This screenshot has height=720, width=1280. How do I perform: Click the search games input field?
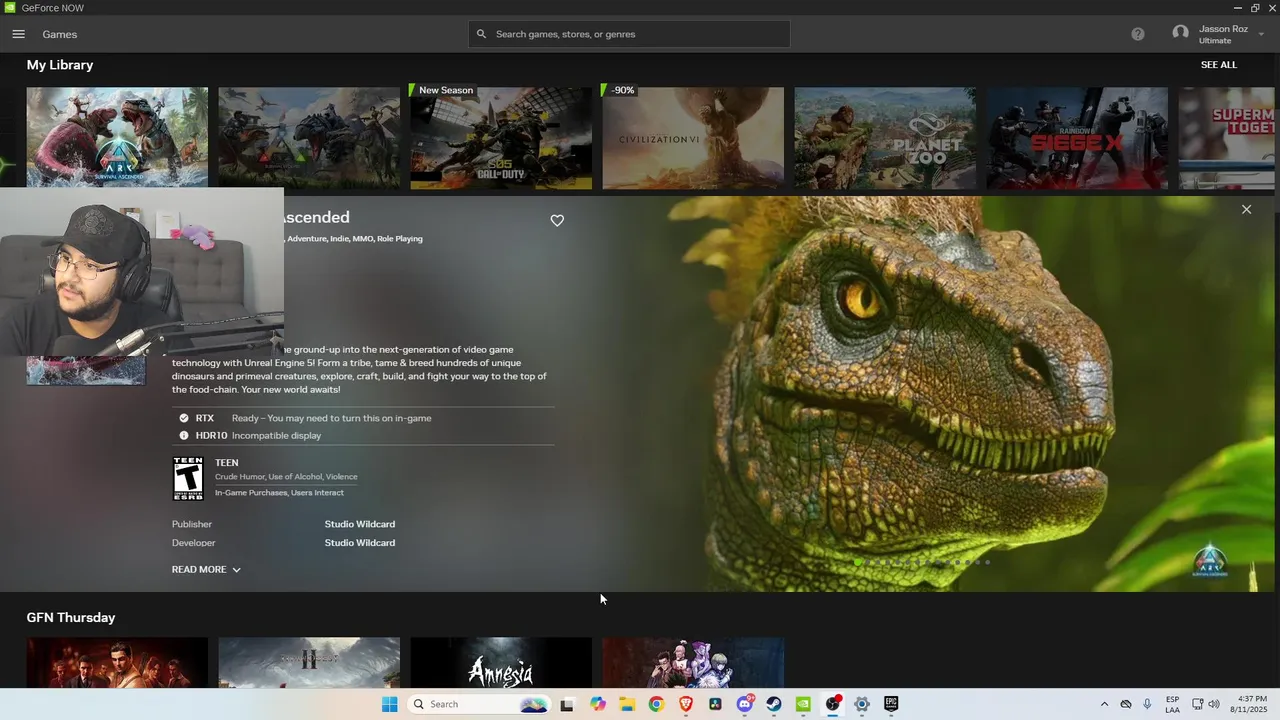pos(629,34)
